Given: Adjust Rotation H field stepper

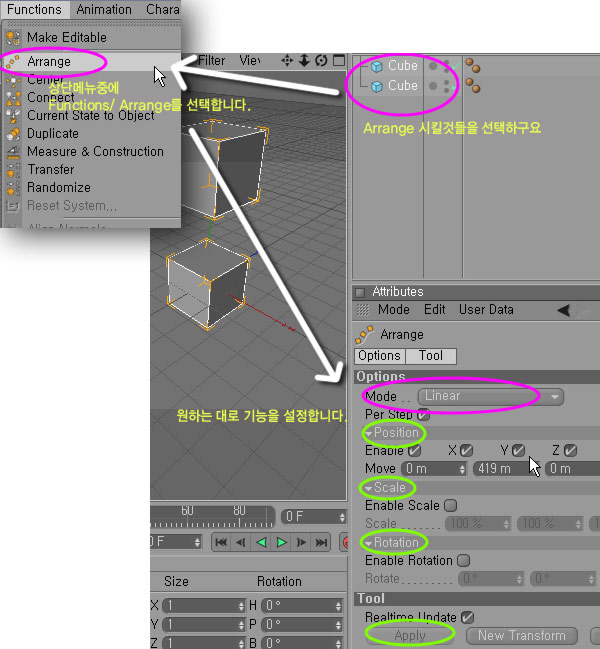Looking at the screenshot, I should [338, 606].
